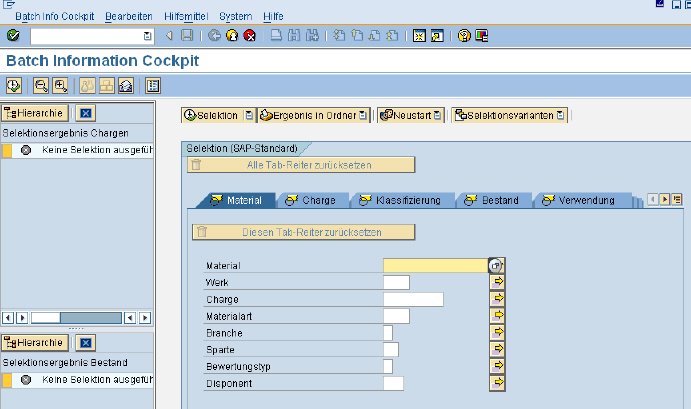This screenshot has width=691, height=409.
Task: Open the tab list overview icon
Action: 677,199
